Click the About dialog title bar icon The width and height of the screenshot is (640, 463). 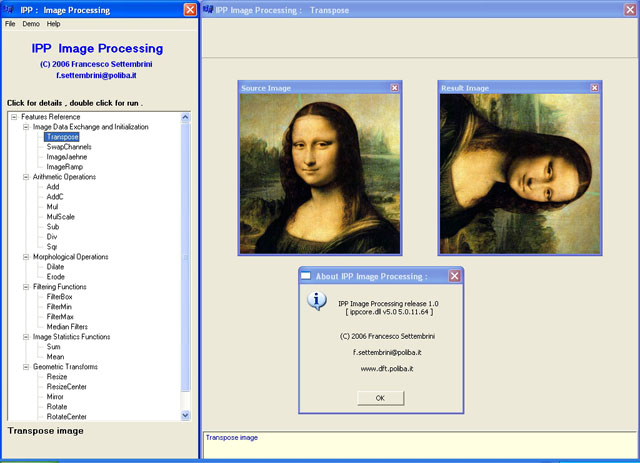point(306,276)
